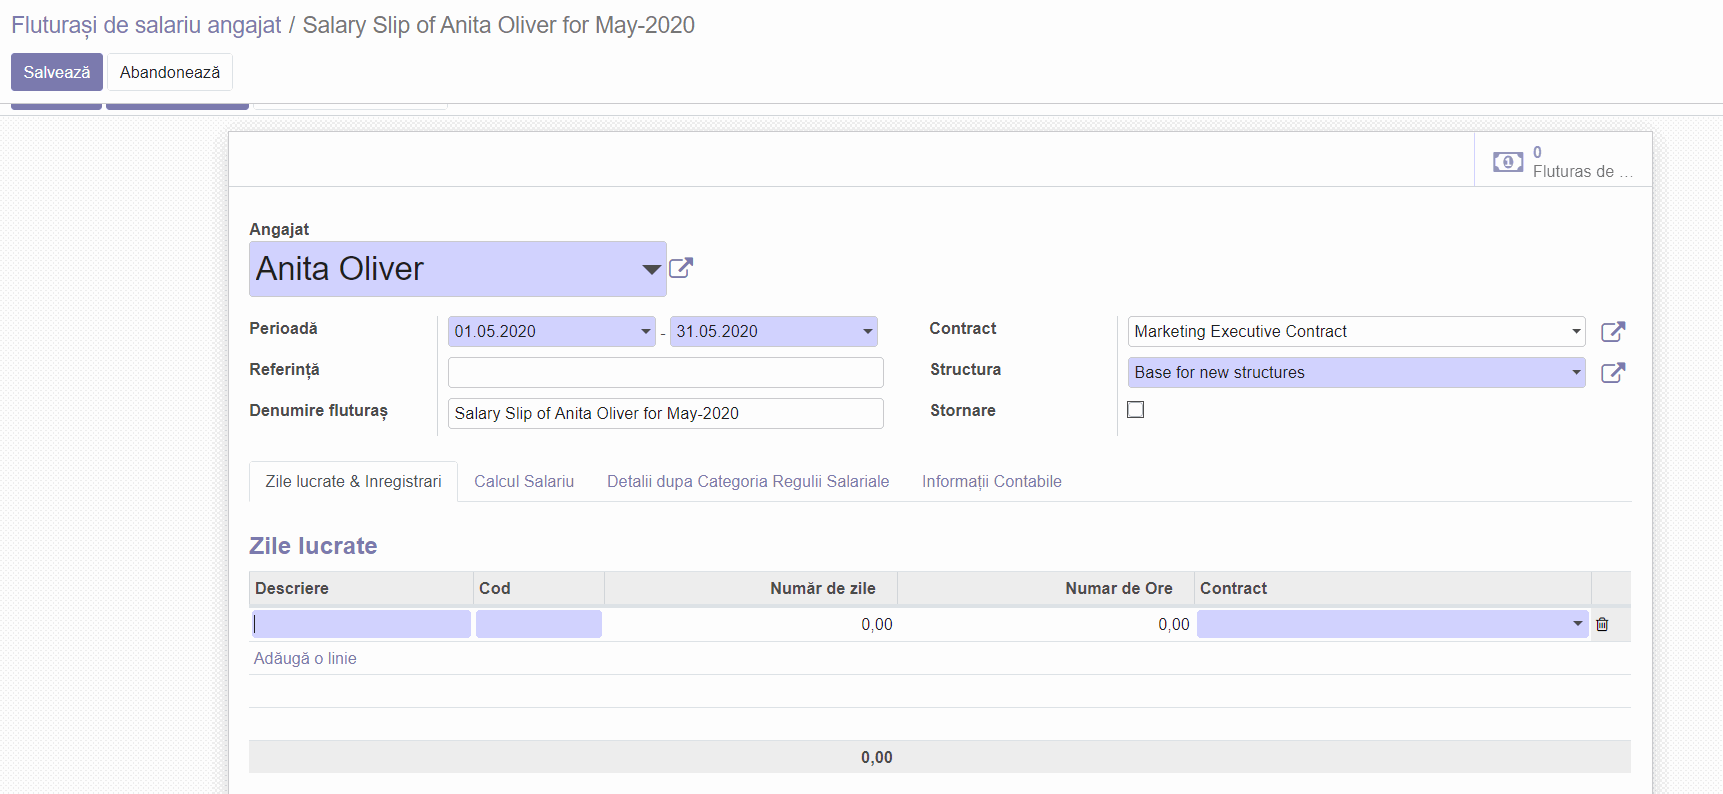Click the Zile lucrate section heading
This screenshot has width=1723, height=794.
(313, 546)
